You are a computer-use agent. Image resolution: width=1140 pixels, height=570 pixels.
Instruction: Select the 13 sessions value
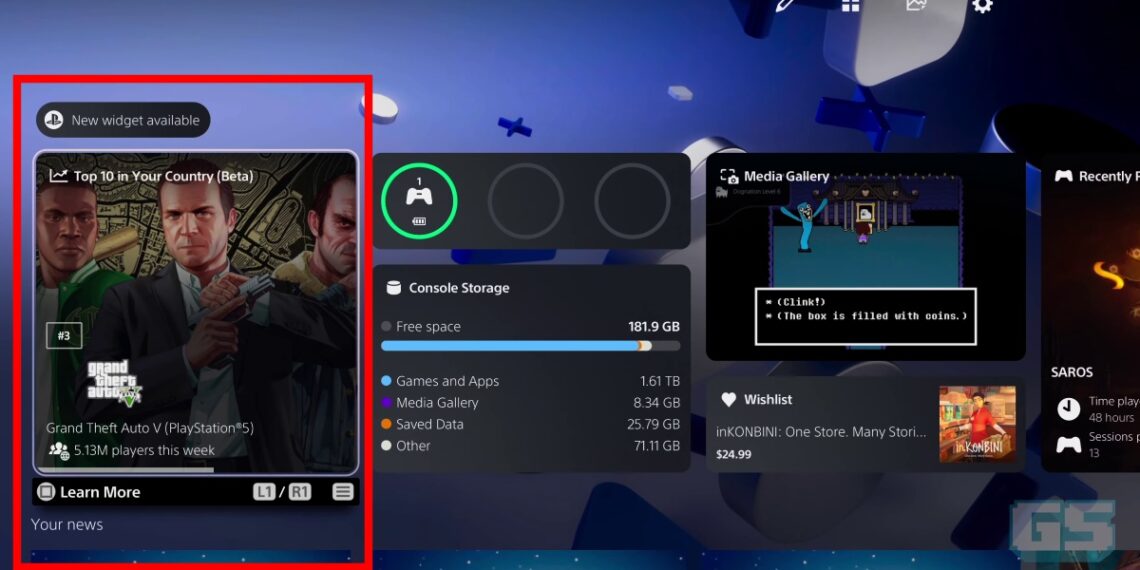1094,453
